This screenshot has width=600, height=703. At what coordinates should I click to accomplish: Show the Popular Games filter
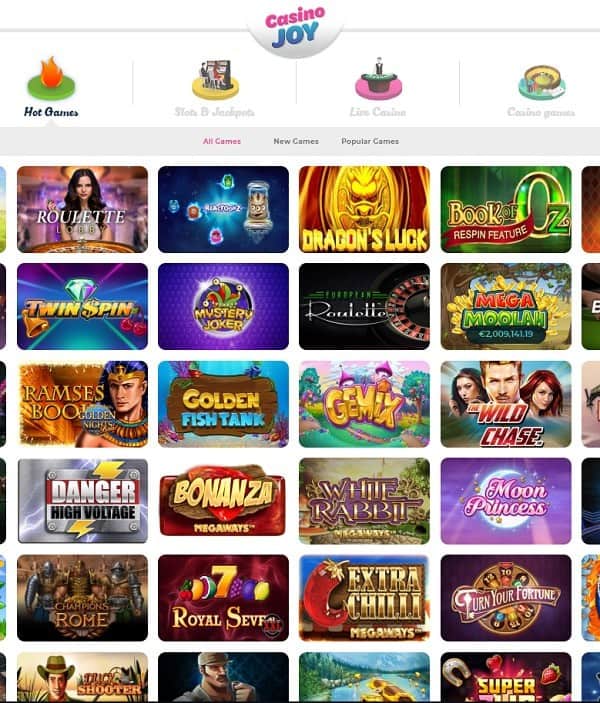coord(370,141)
